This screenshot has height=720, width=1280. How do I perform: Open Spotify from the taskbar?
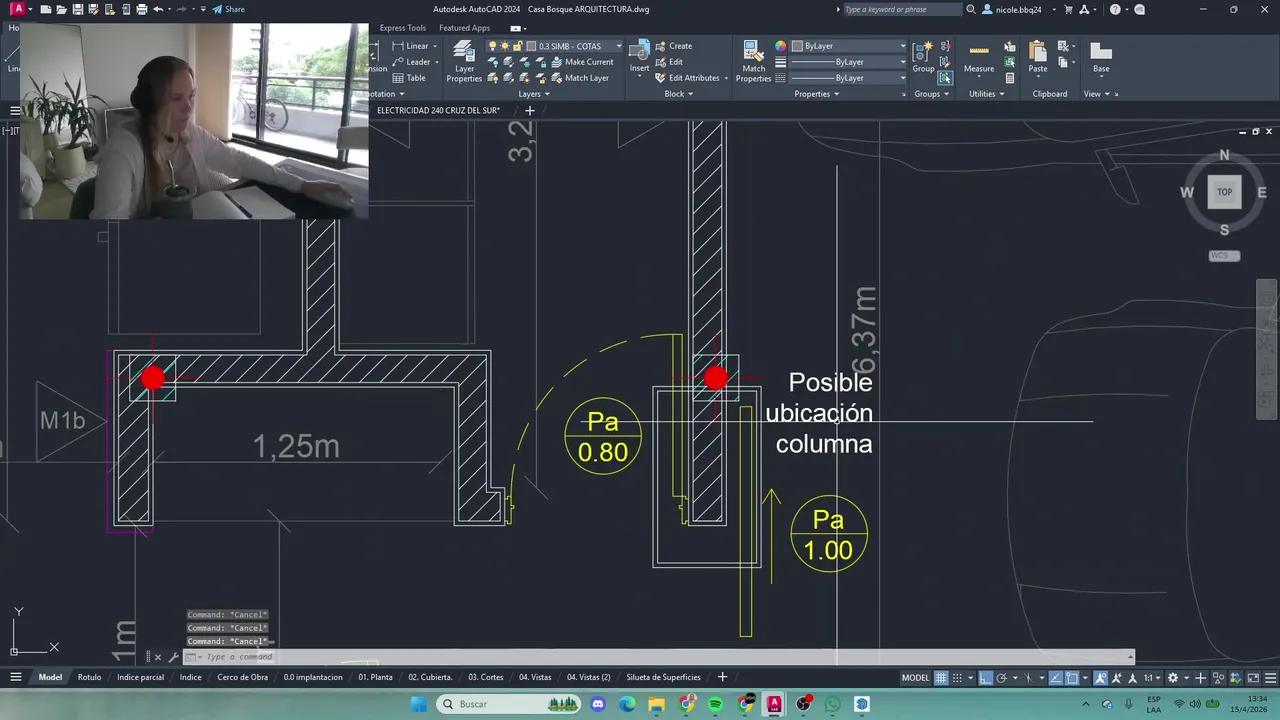(715, 704)
